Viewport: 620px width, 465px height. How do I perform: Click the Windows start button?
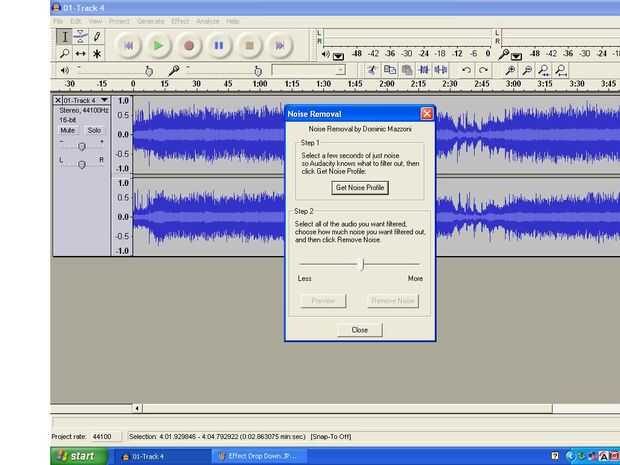tap(79, 456)
